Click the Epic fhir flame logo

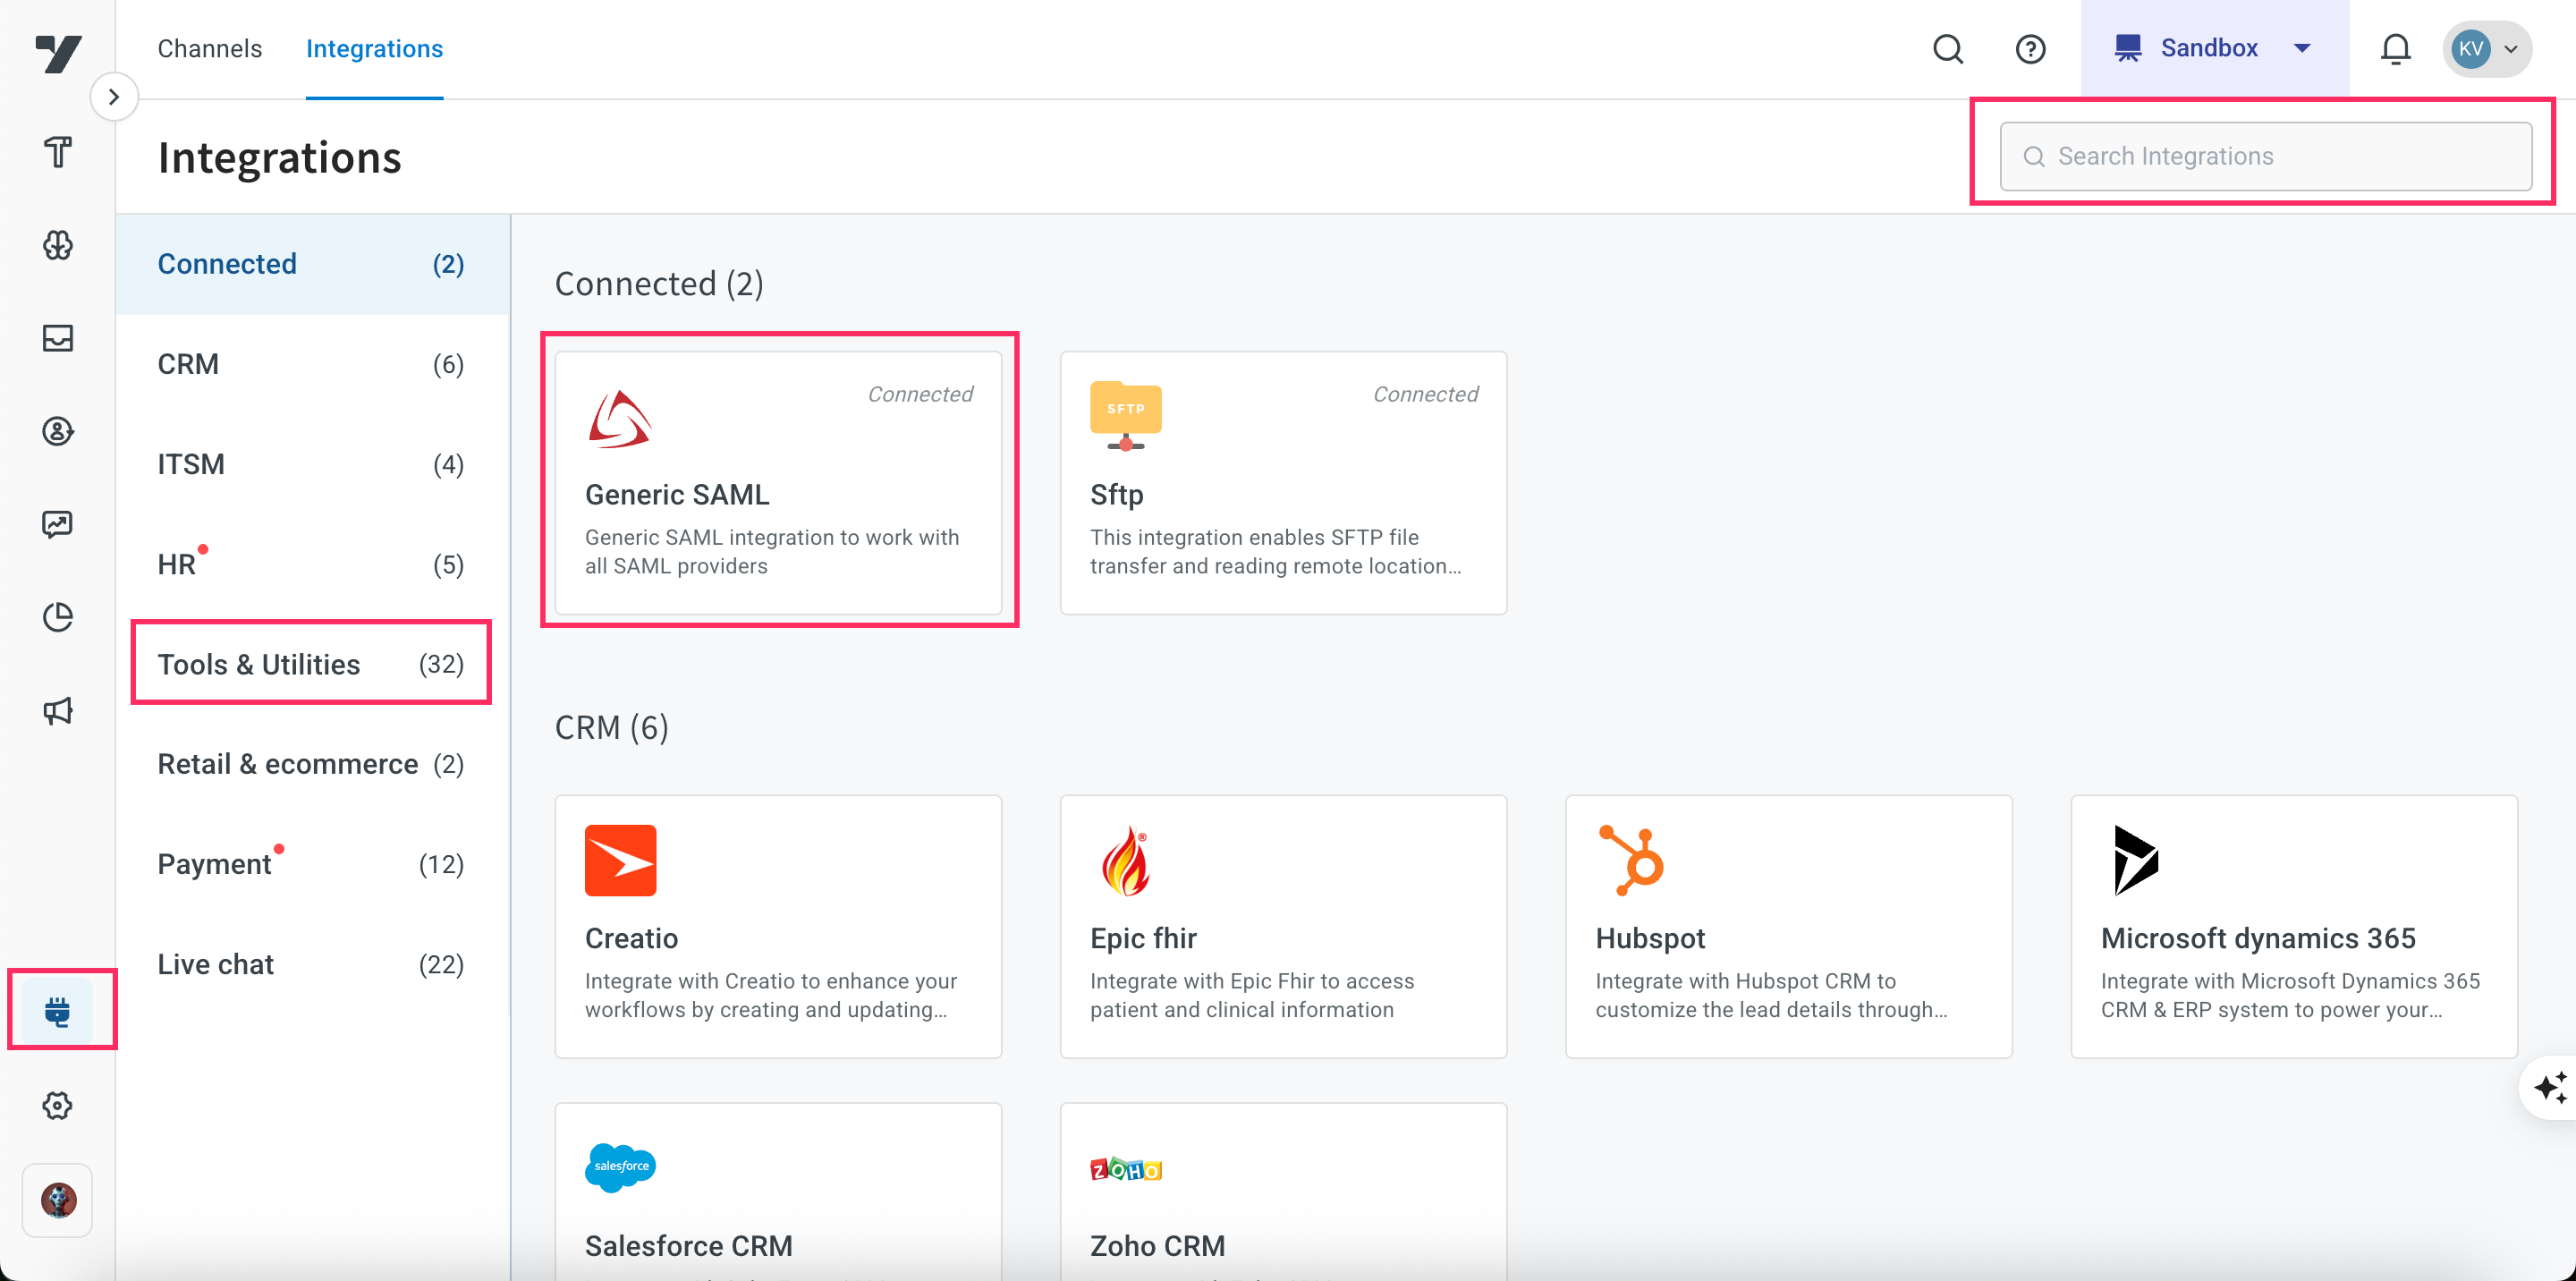1125,860
